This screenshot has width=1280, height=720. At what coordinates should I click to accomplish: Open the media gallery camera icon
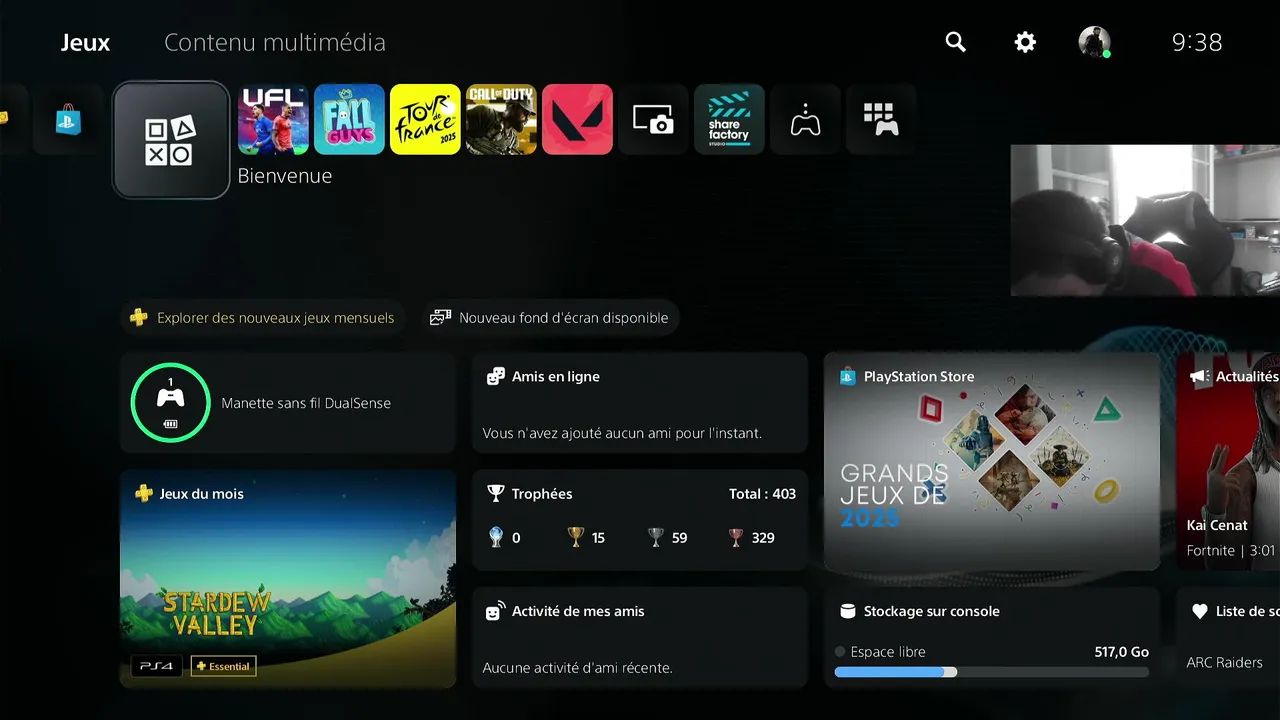[653, 120]
